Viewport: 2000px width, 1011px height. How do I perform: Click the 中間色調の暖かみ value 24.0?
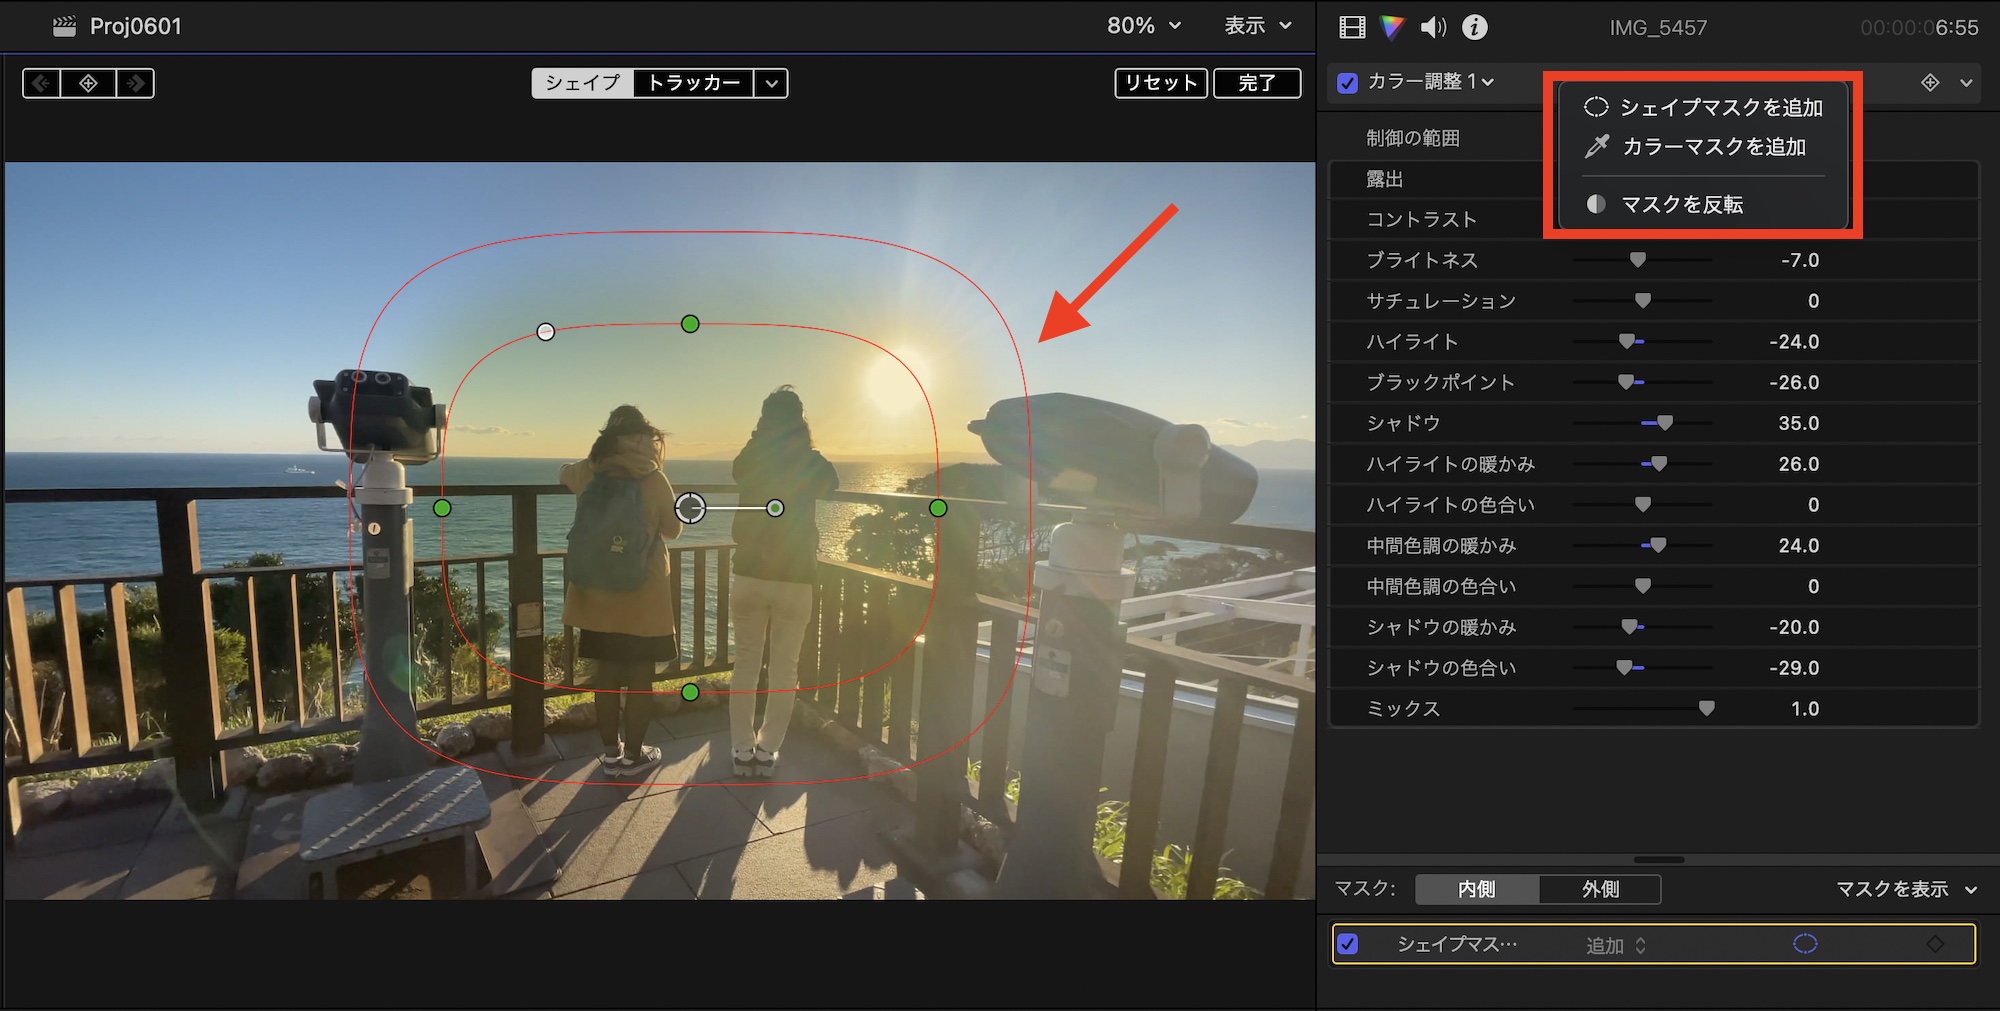(x=1799, y=545)
